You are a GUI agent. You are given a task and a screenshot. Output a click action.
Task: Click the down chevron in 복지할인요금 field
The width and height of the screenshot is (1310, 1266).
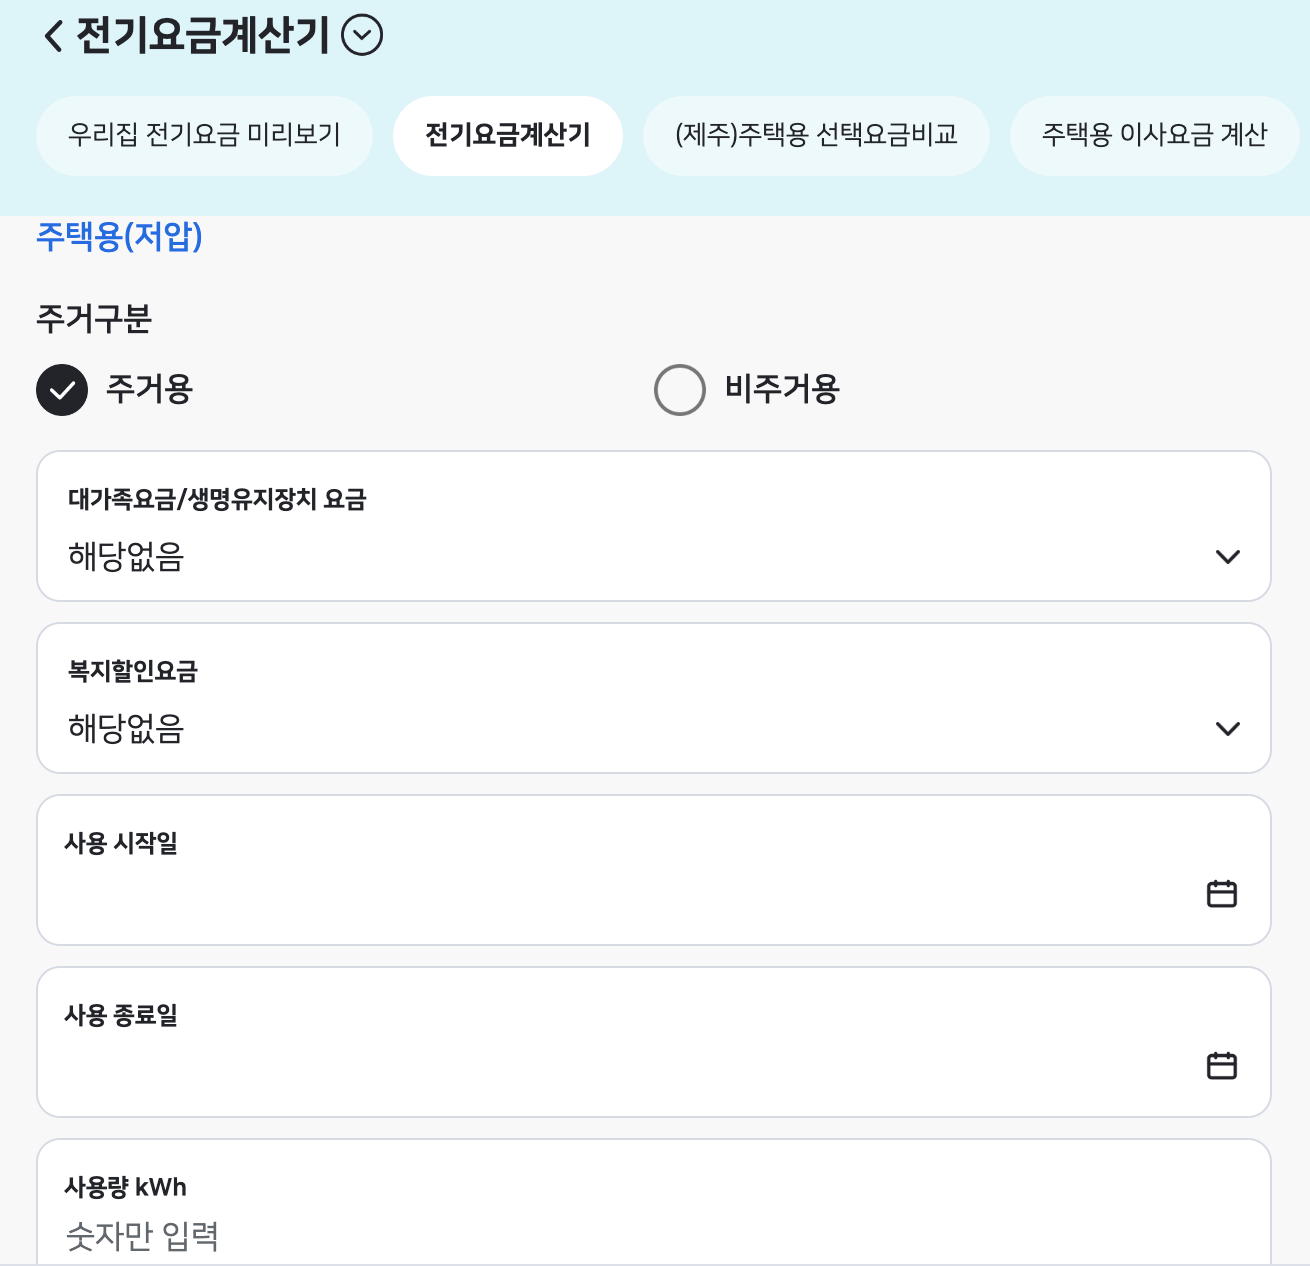pyautogui.click(x=1228, y=729)
